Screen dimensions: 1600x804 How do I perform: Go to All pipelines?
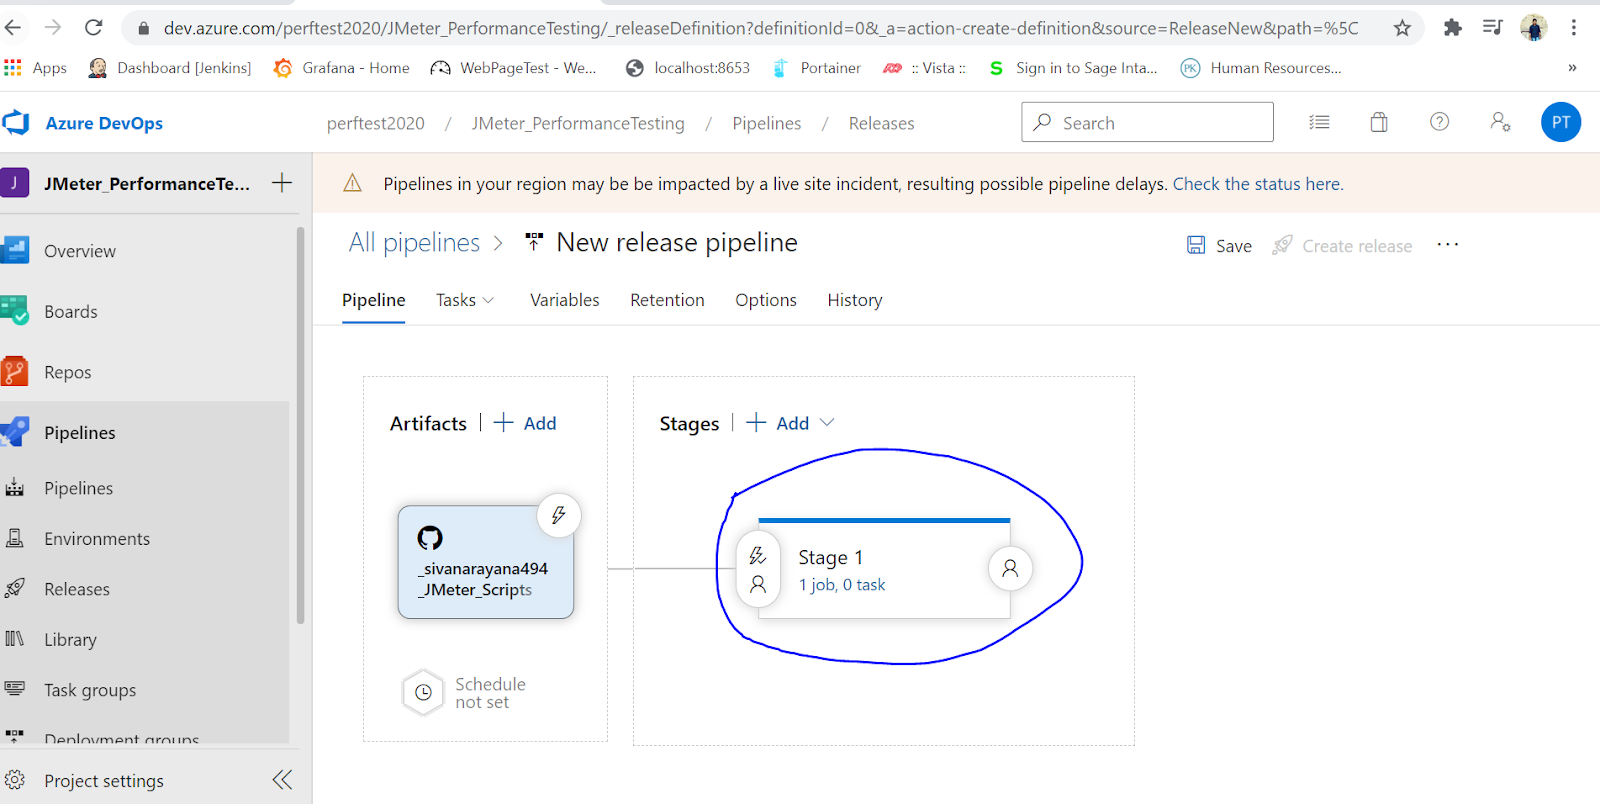pyautogui.click(x=414, y=243)
